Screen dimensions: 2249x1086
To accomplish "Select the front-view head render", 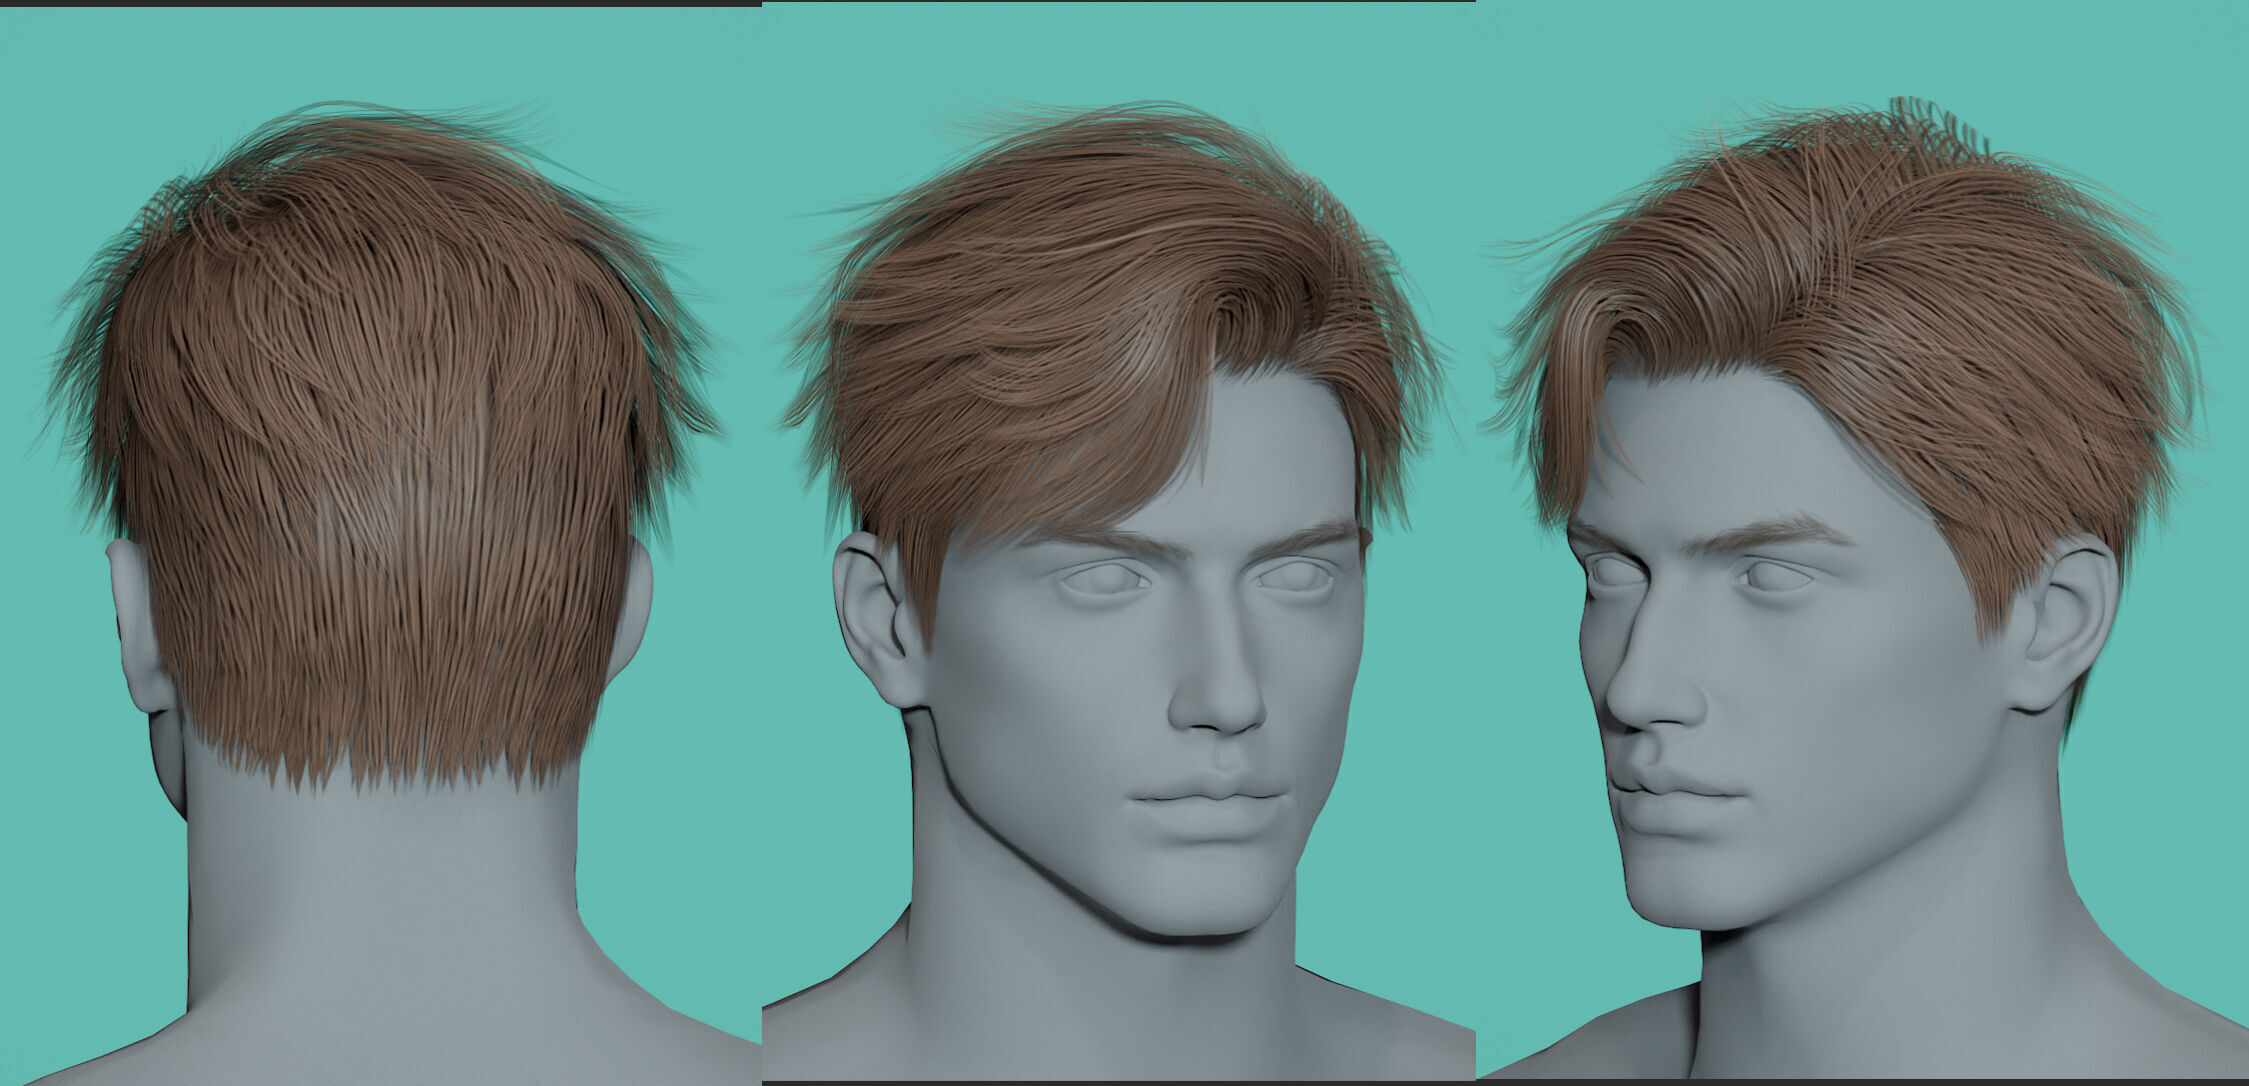I will point(1118,542).
